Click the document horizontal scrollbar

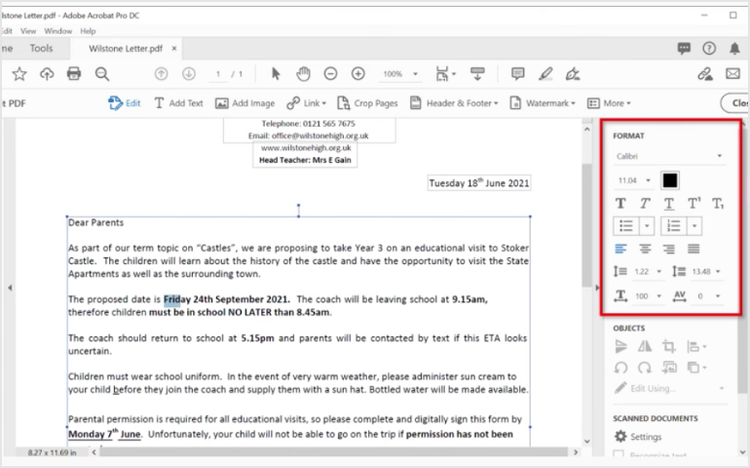point(333,452)
